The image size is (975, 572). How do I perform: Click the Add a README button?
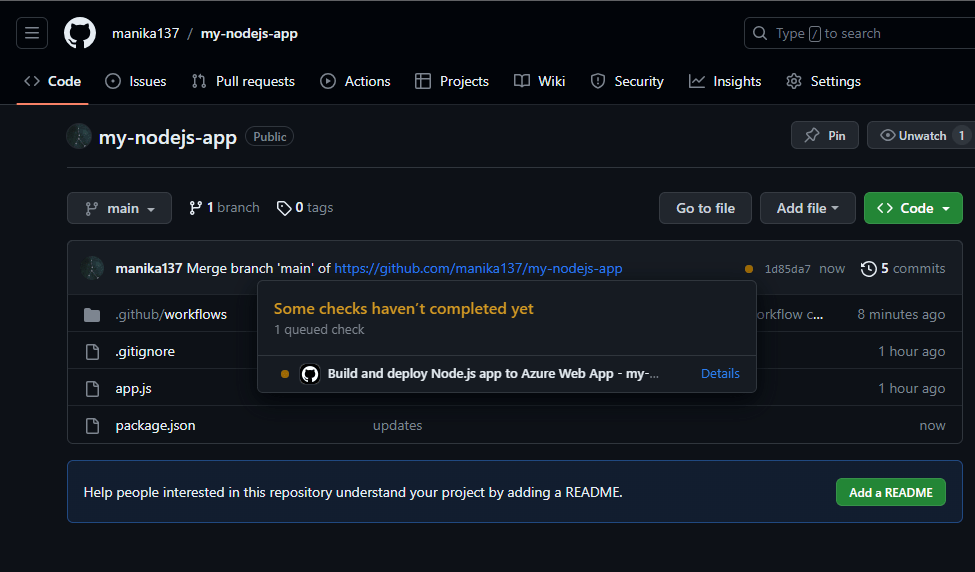(x=890, y=492)
